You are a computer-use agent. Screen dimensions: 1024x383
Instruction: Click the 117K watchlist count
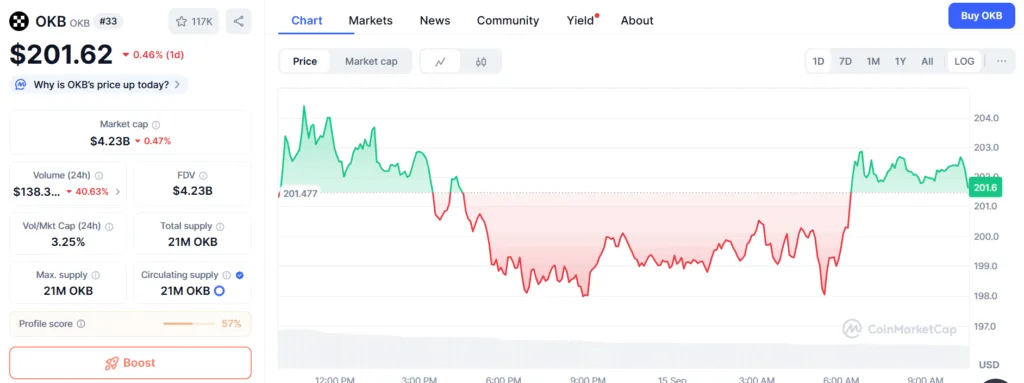click(x=202, y=22)
